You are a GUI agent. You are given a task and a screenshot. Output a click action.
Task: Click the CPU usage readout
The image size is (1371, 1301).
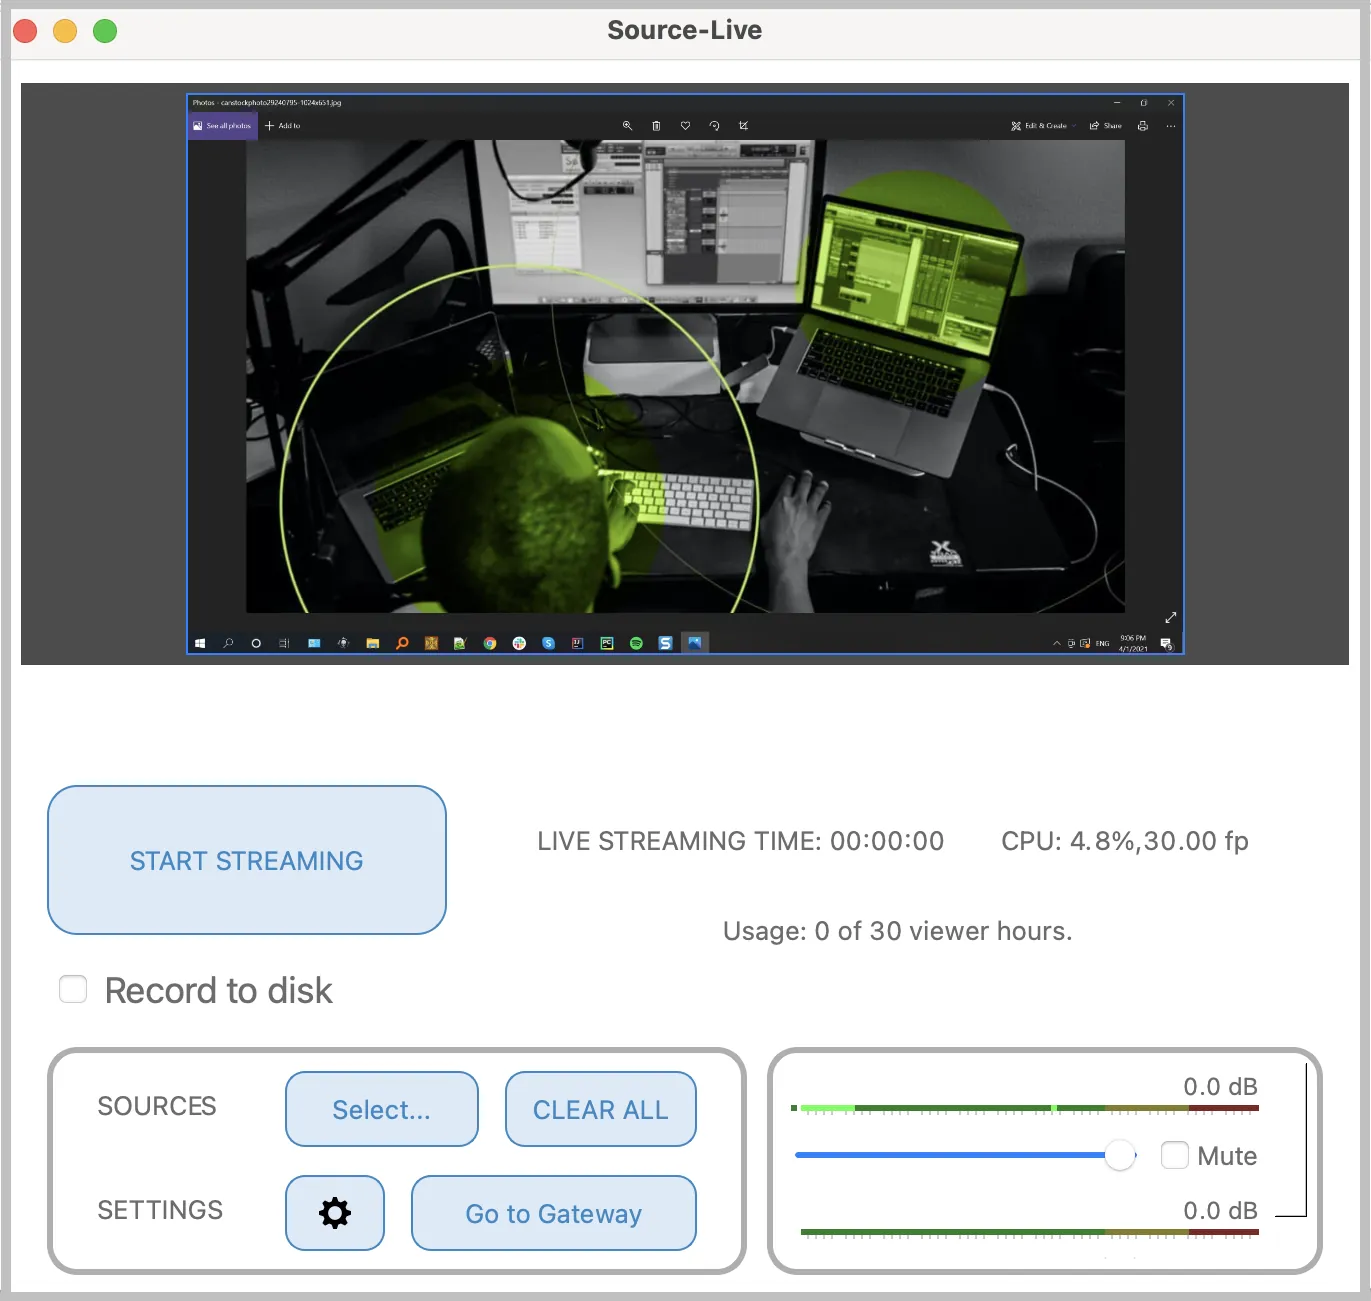coord(1125,841)
